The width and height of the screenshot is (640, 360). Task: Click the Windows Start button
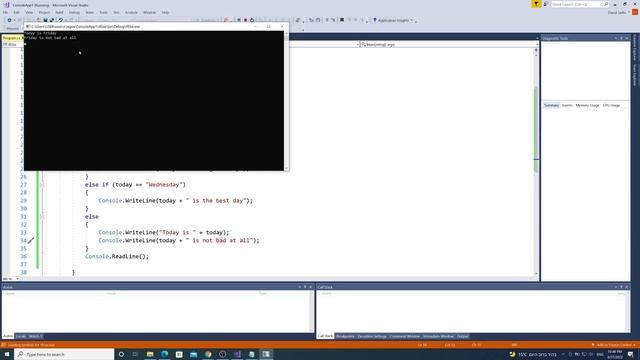pyautogui.click(x=7, y=354)
